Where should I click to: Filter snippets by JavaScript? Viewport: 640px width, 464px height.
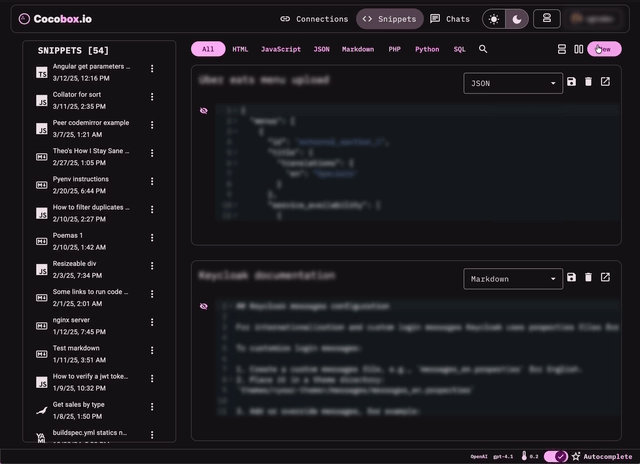(x=281, y=49)
